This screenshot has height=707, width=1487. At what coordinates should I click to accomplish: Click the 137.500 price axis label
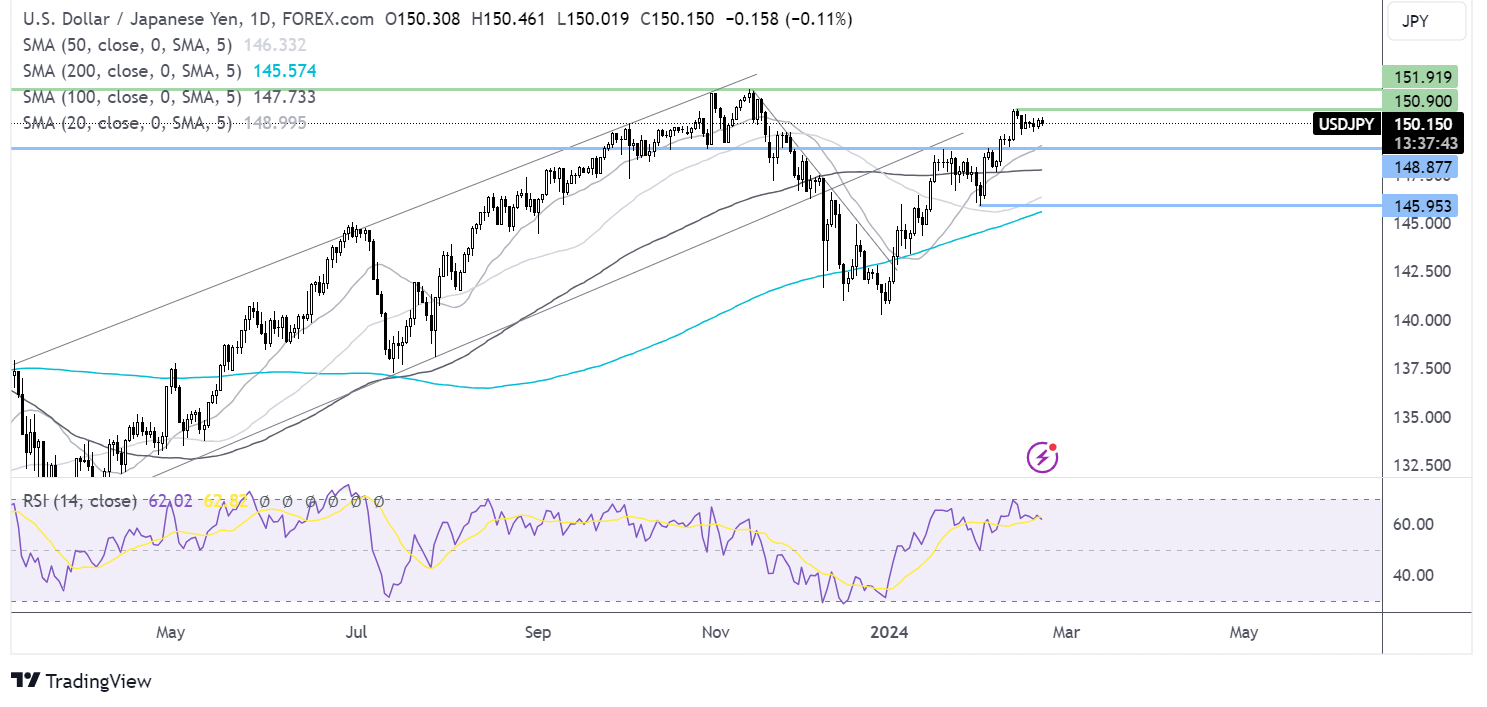(1420, 368)
